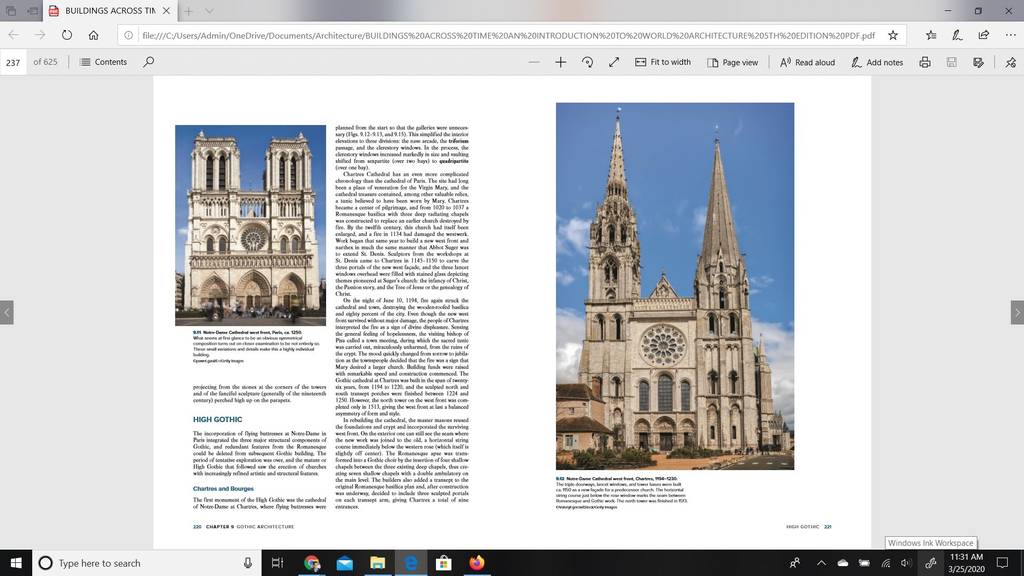Pin the PDF toolbar

(x=1010, y=62)
